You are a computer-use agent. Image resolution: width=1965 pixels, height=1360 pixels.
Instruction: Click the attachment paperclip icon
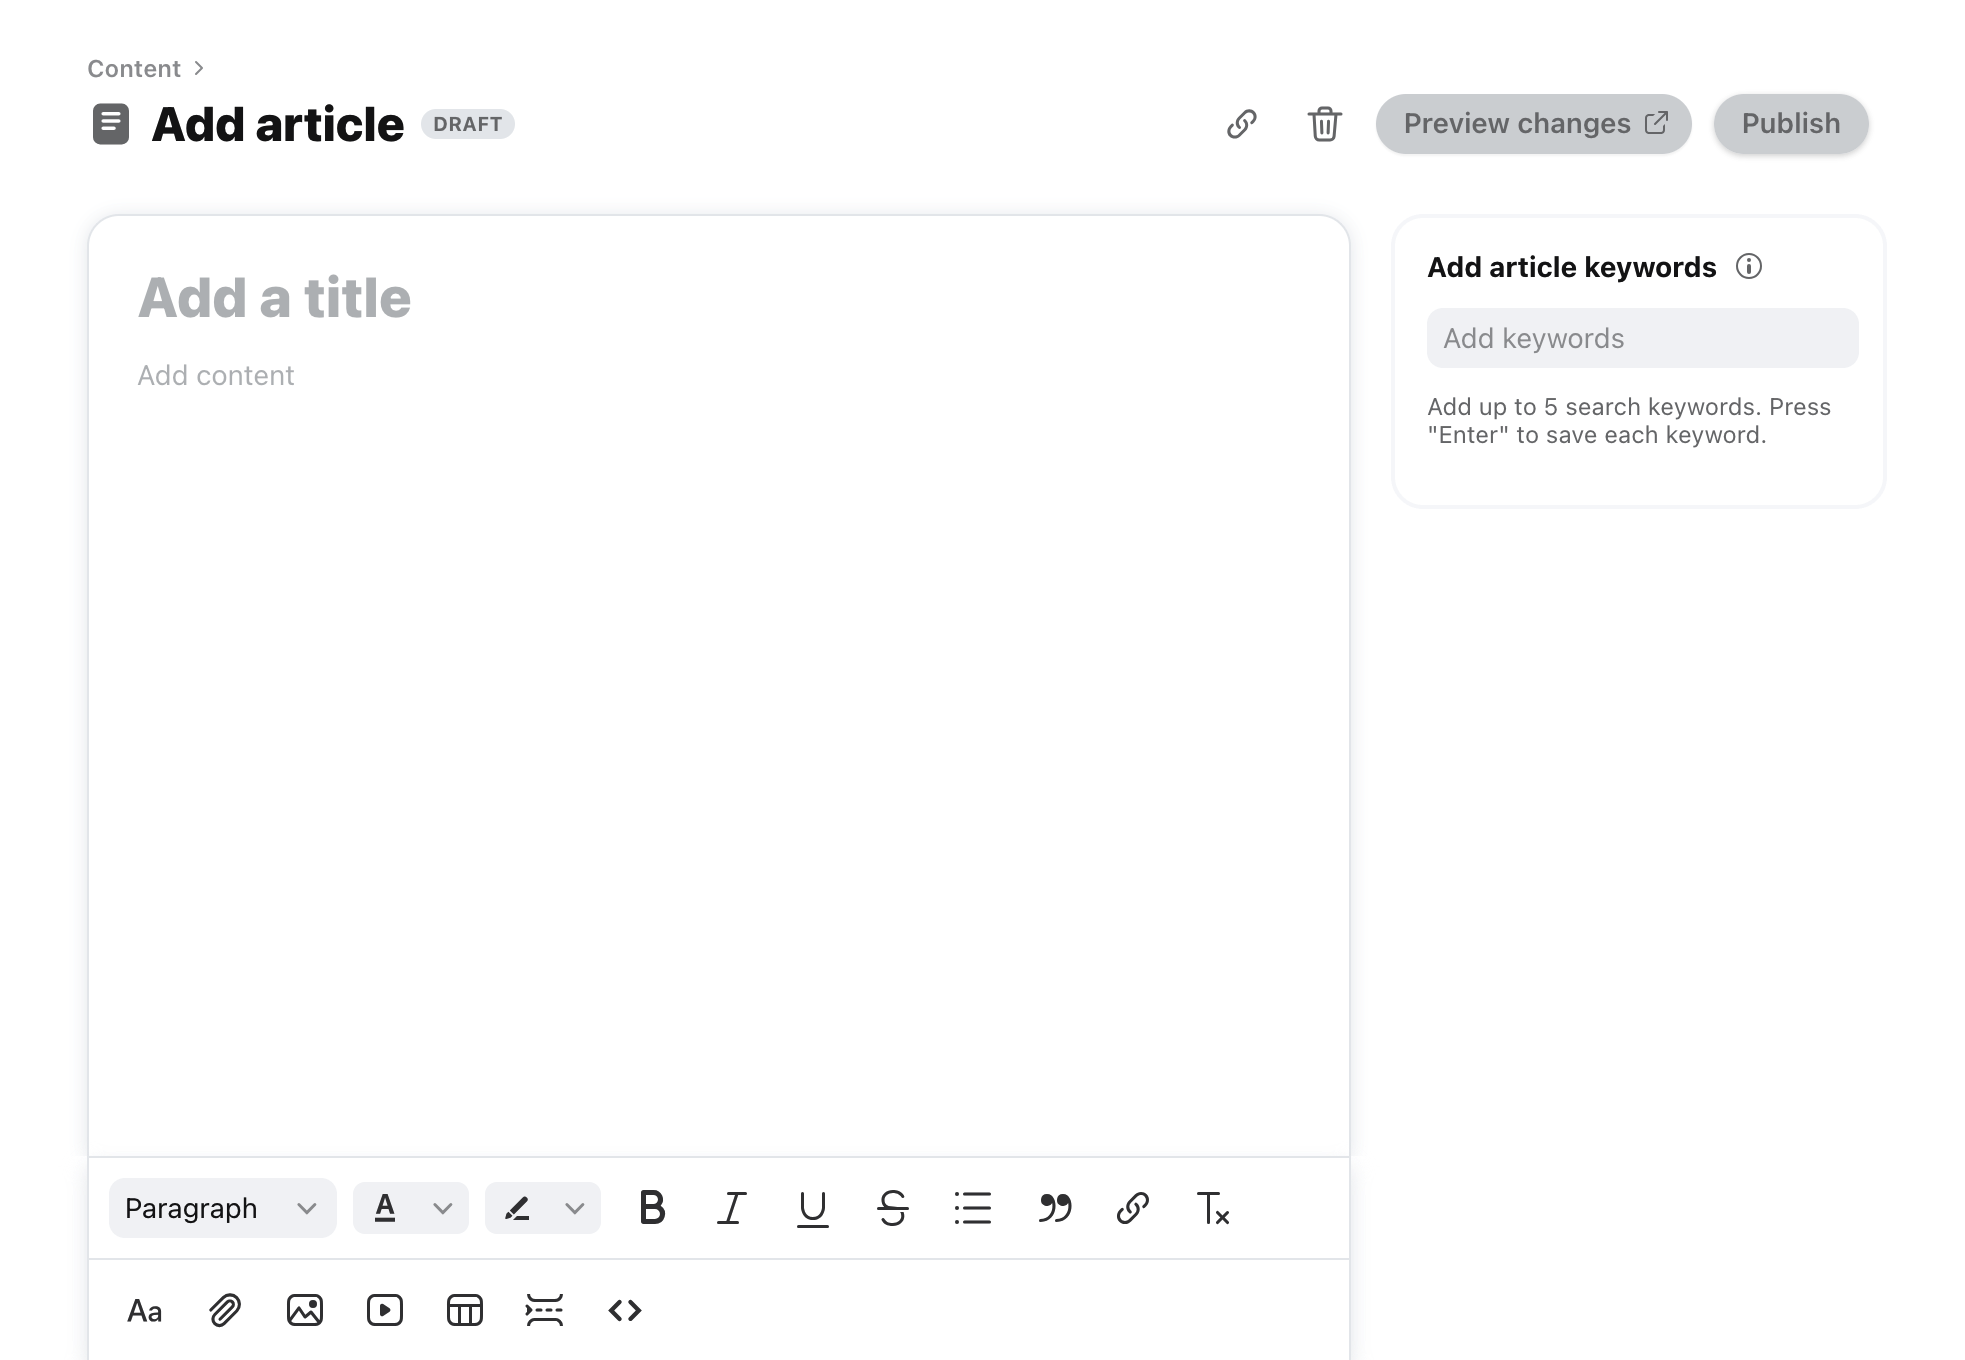pos(225,1310)
